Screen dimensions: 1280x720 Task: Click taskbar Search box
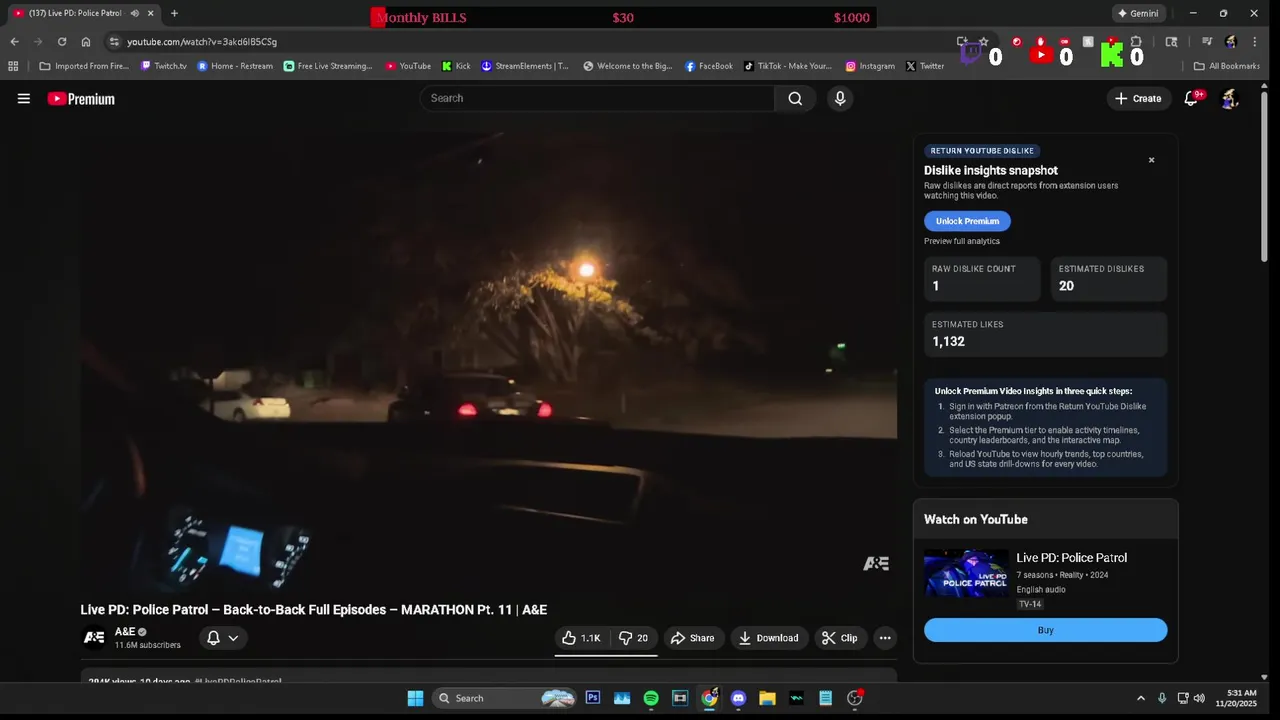(506, 698)
